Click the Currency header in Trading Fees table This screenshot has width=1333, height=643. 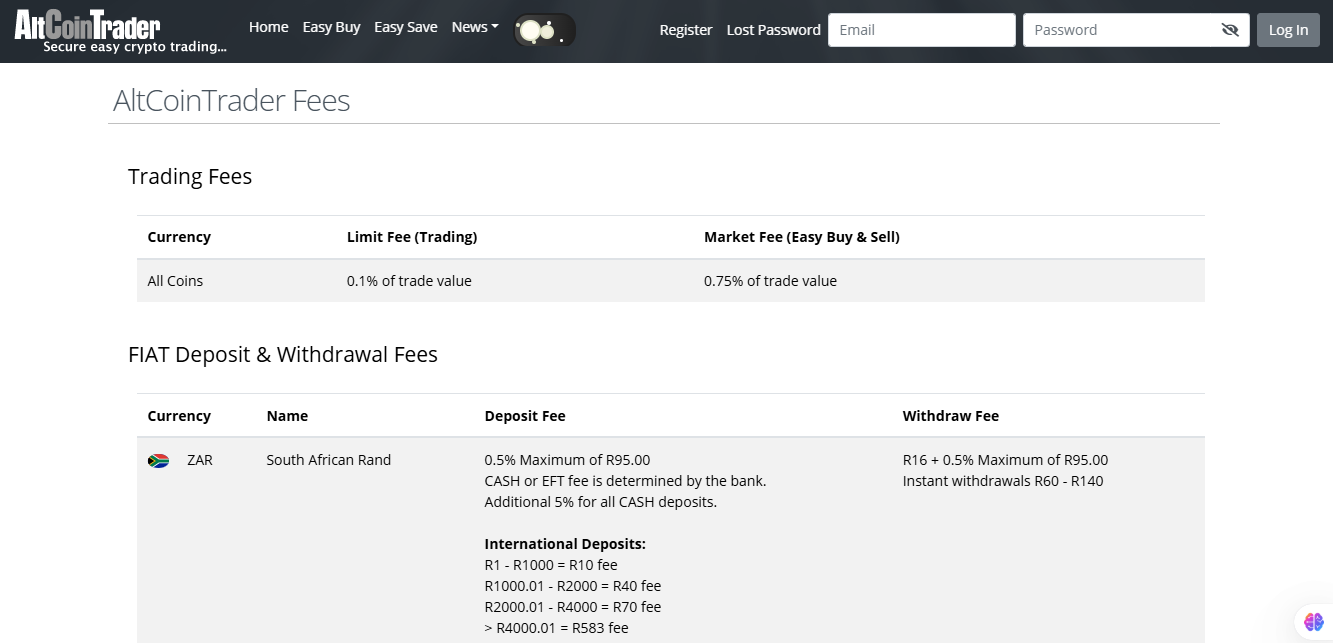179,237
